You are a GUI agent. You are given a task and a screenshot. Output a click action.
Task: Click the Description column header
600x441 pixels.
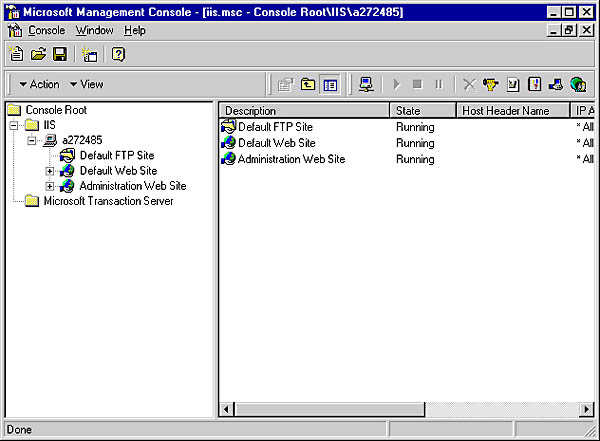point(305,111)
